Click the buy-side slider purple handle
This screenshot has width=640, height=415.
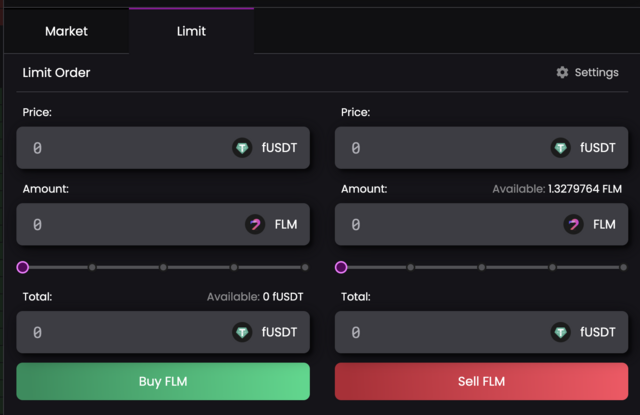tap(23, 267)
